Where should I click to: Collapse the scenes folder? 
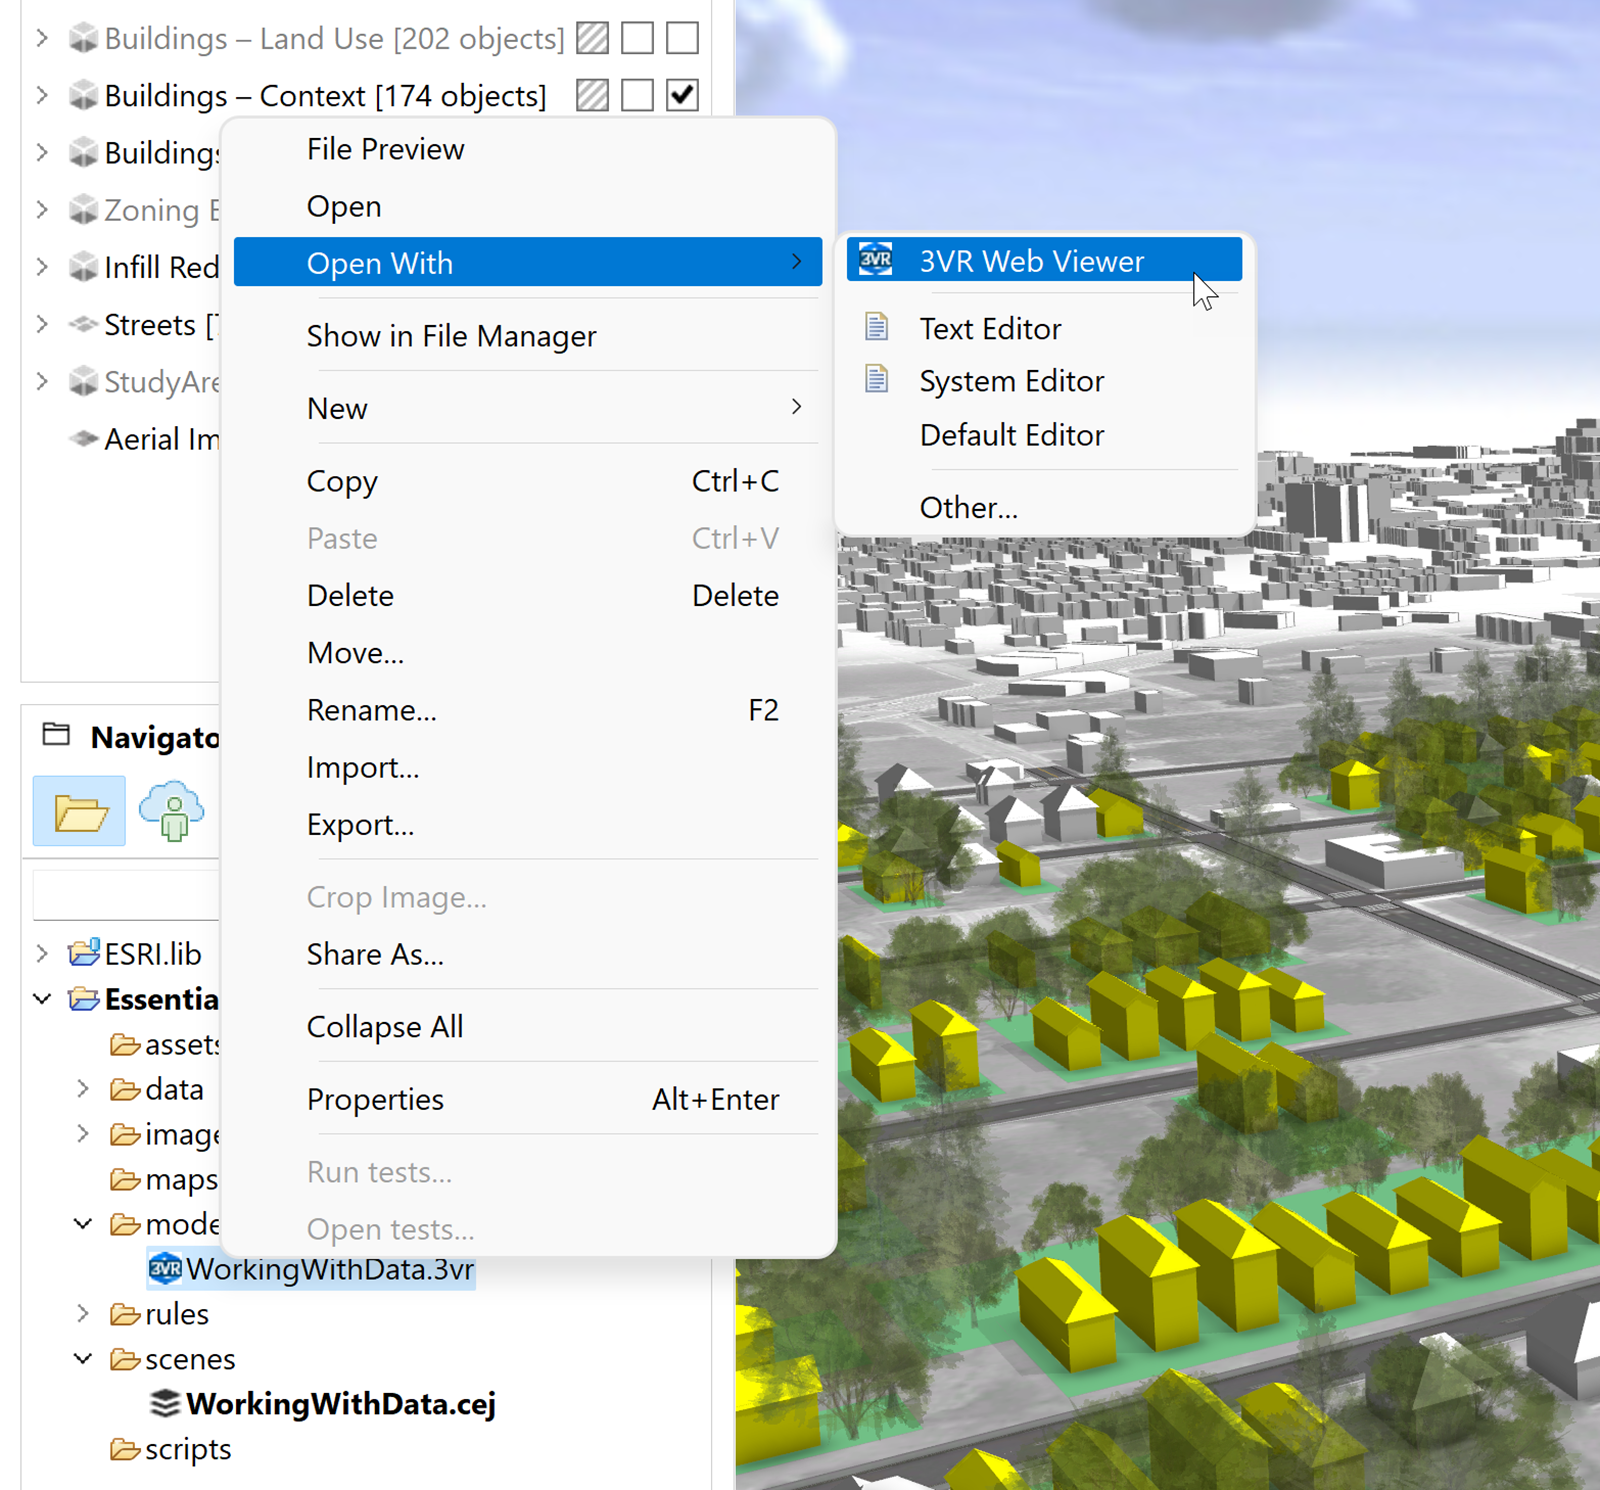84,1359
